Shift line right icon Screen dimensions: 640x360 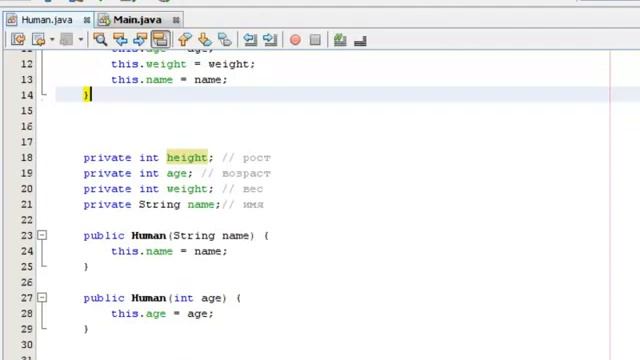pyautogui.click(x=270, y=40)
